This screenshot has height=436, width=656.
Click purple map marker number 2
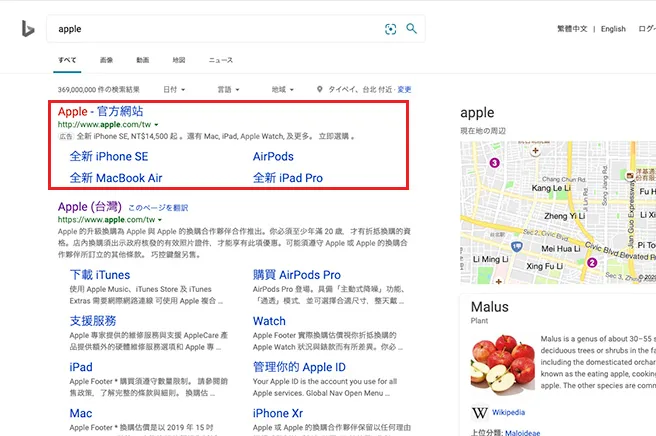point(592,263)
